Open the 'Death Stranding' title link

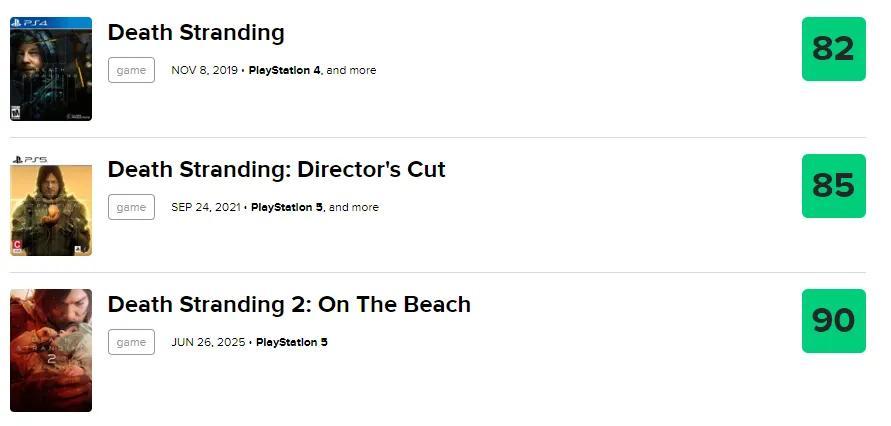point(196,33)
